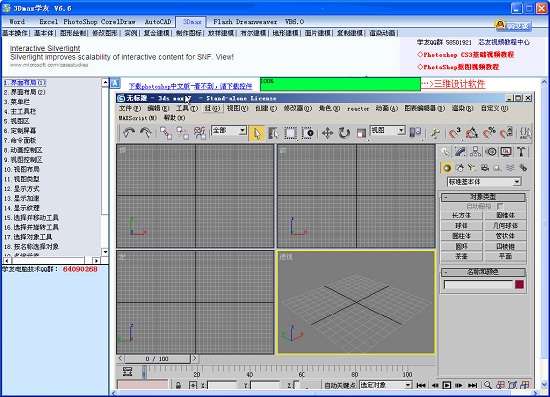The width and height of the screenshot is (550, 397).
Task: Open the 工具(T) menu
Action: 187,108
